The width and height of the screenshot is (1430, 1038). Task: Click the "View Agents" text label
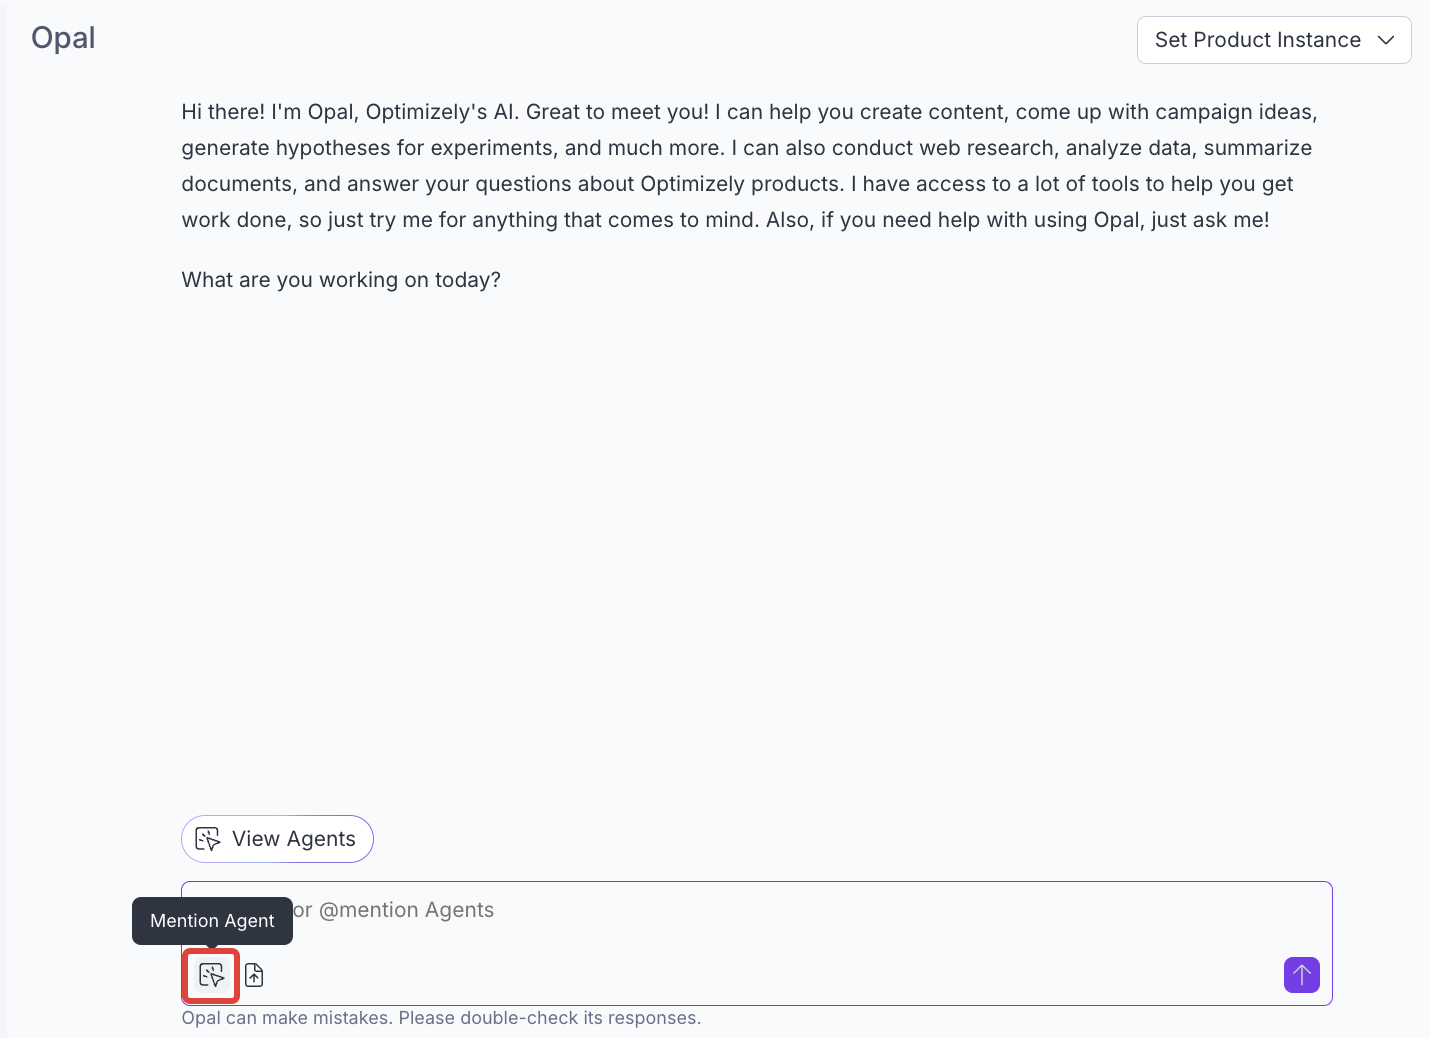tap(293, 839)
